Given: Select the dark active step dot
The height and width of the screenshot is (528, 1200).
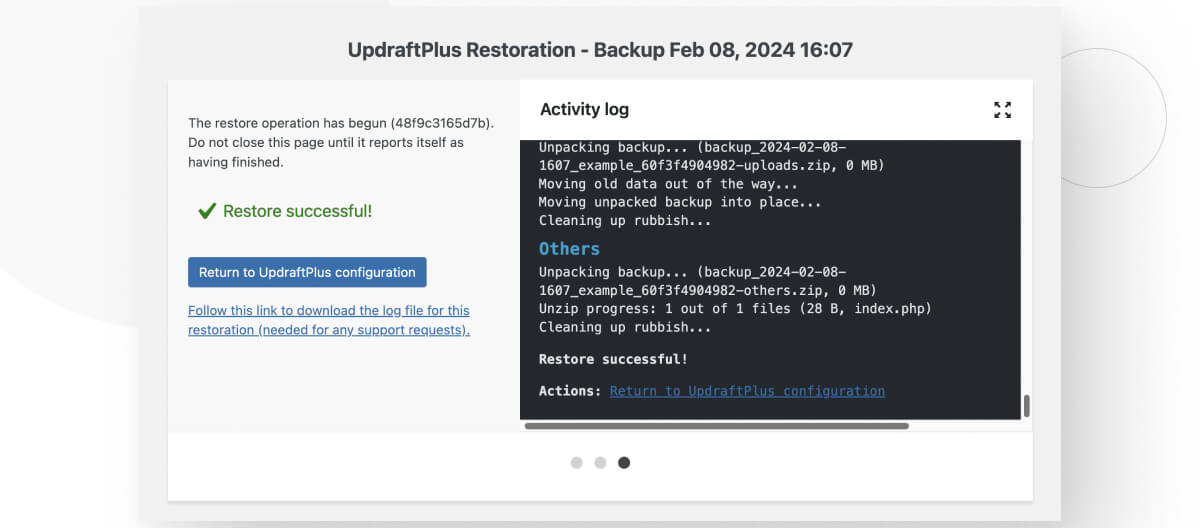Looking at the screenshot, I should (x=624, y=462).
